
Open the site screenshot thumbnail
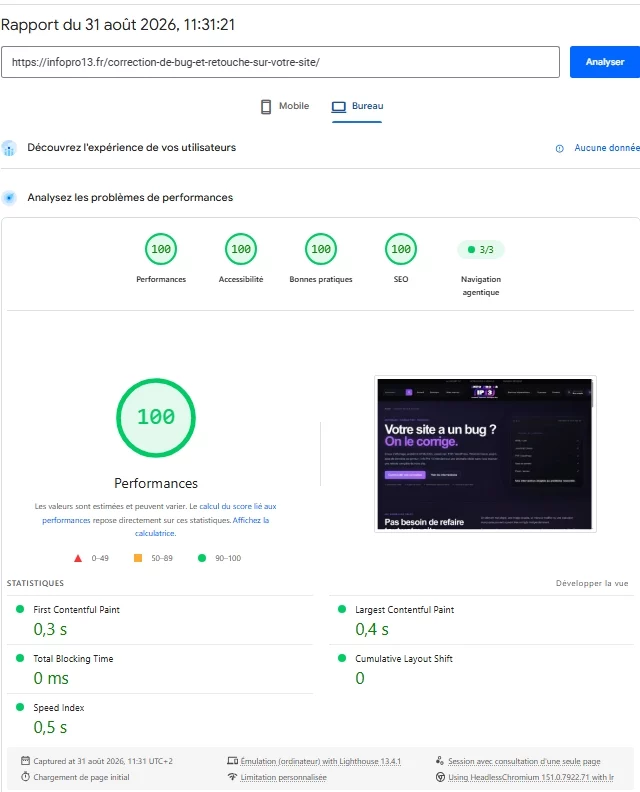click(x=485, y=454)
